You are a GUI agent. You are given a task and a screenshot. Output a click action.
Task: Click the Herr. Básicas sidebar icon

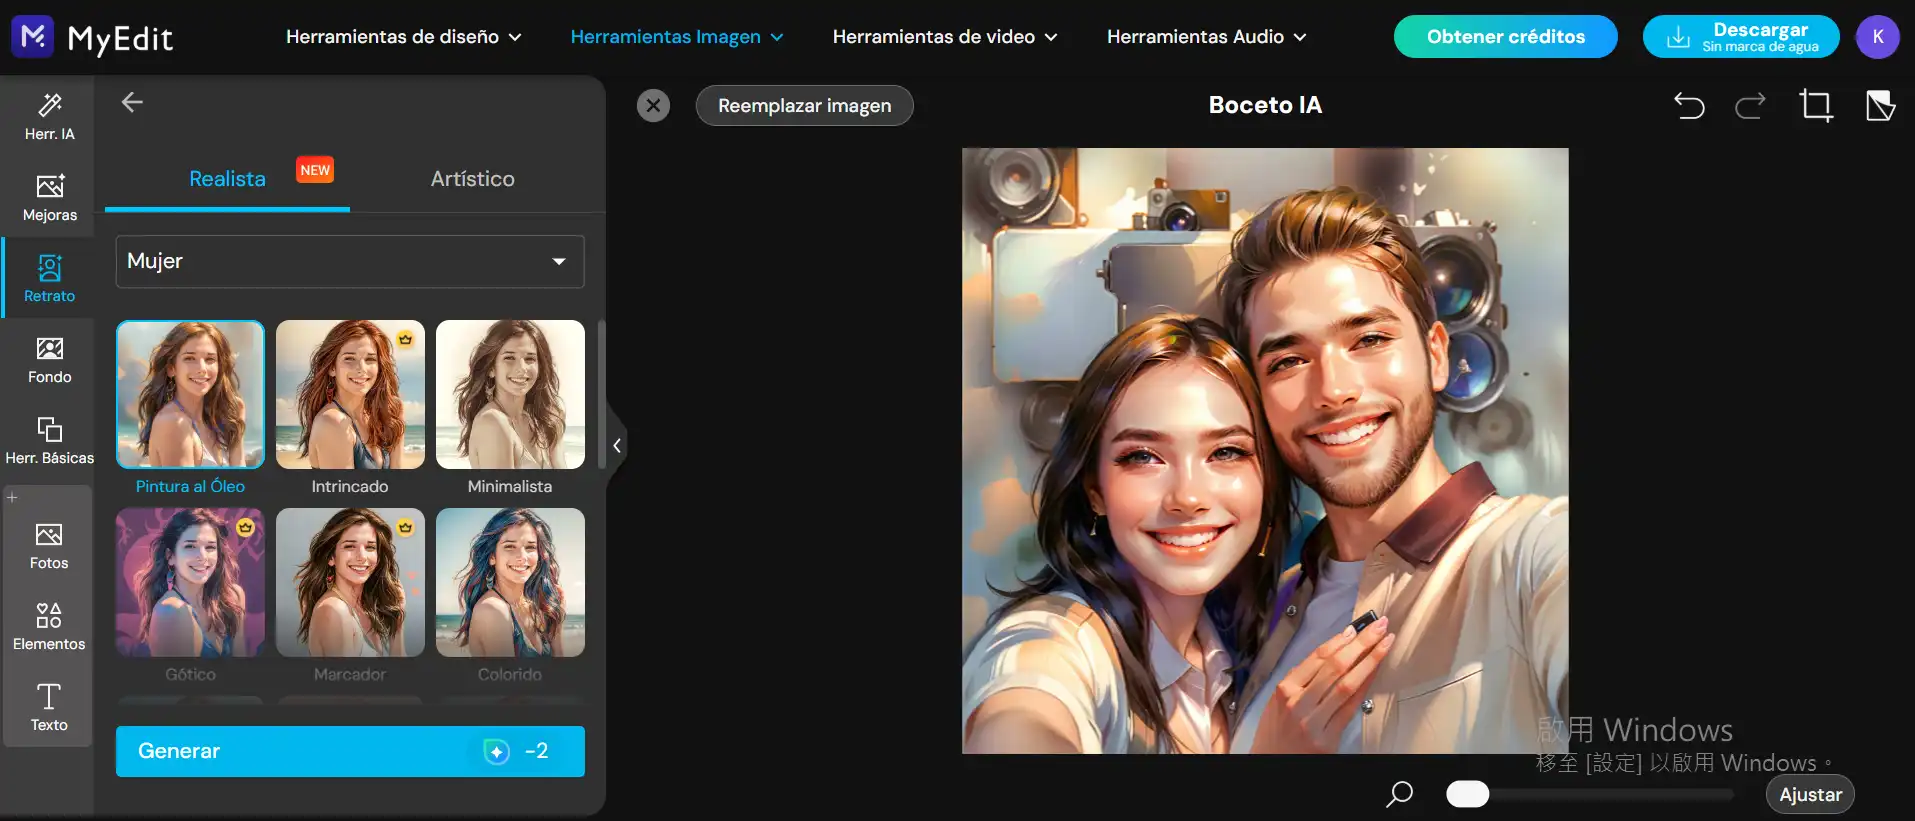tap(49, 440)
